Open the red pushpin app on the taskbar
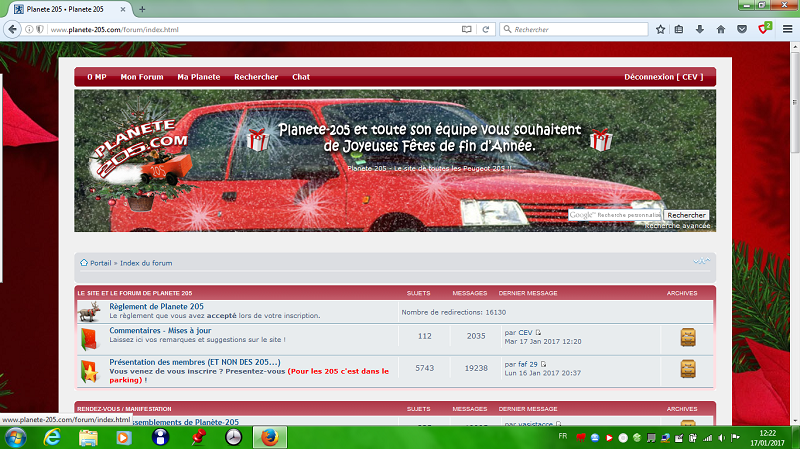The width and height of the screenshot is (800, 449). click(197, 438)
